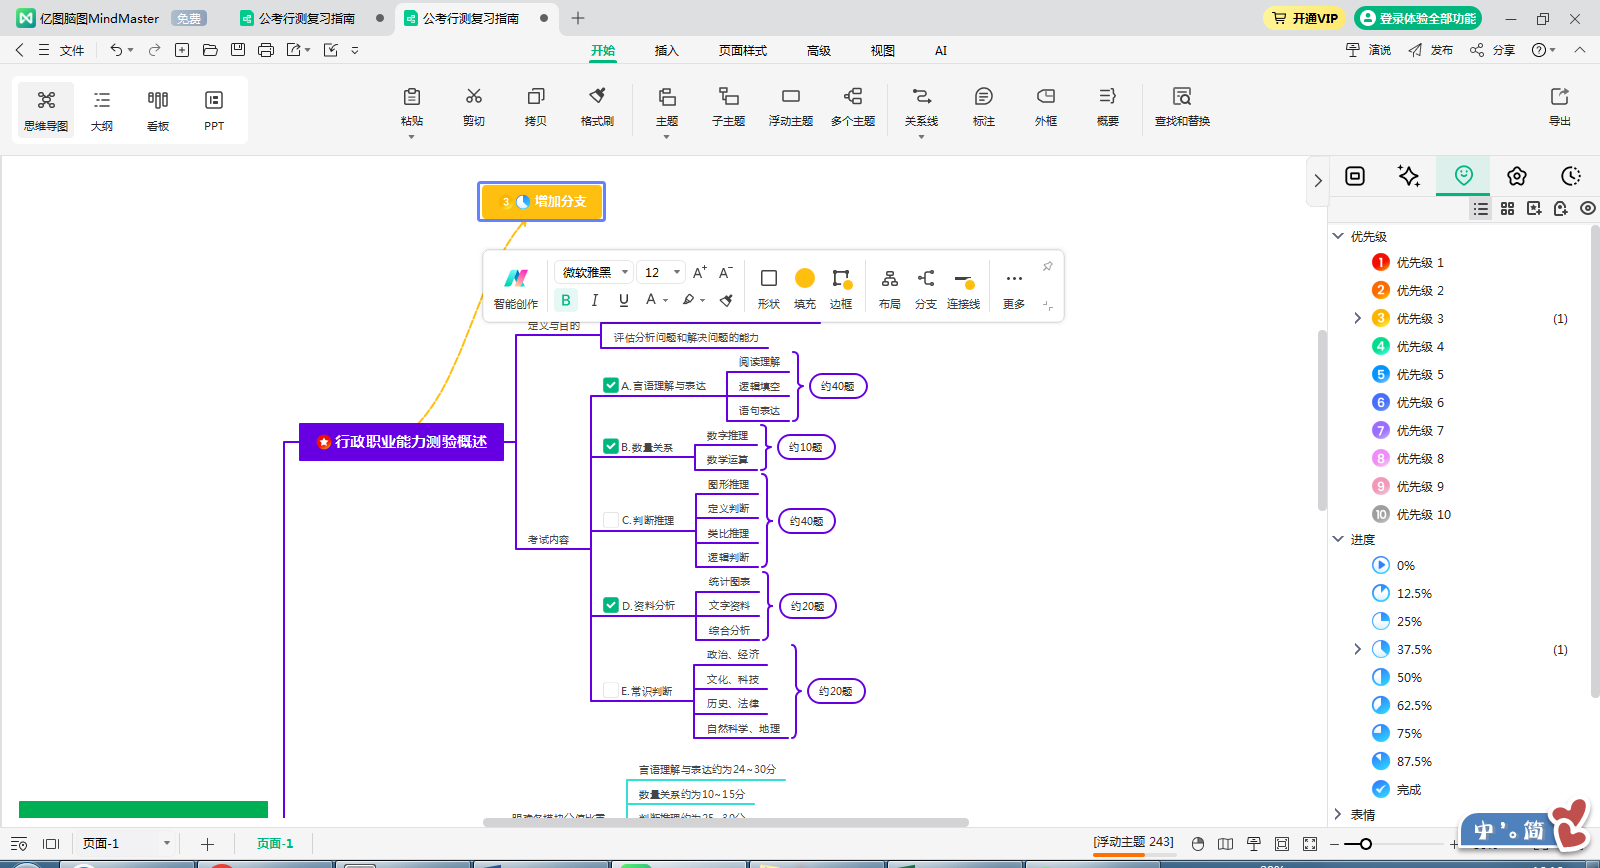The height and width of the screenshot is (868, 1600).
Task: Insert a subtopic with 子主题 icon
Action: [x=728, y=106]
